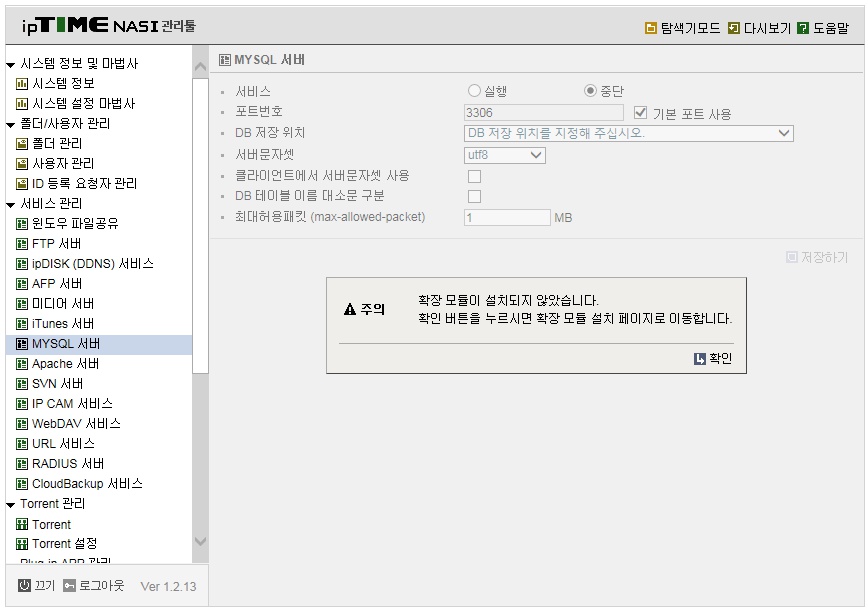Click the 저장하기 save button
868x612 pixels.
817,257
